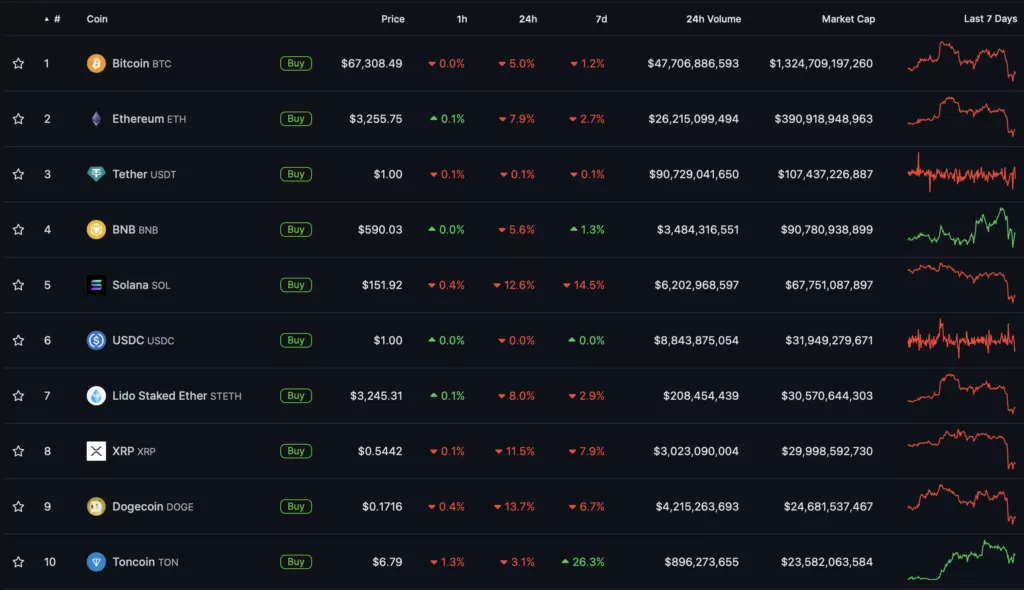The width and height of the screenshot is (1024, 590).
Task: Click the Buy button for XRP
Action: pos(296,451)
